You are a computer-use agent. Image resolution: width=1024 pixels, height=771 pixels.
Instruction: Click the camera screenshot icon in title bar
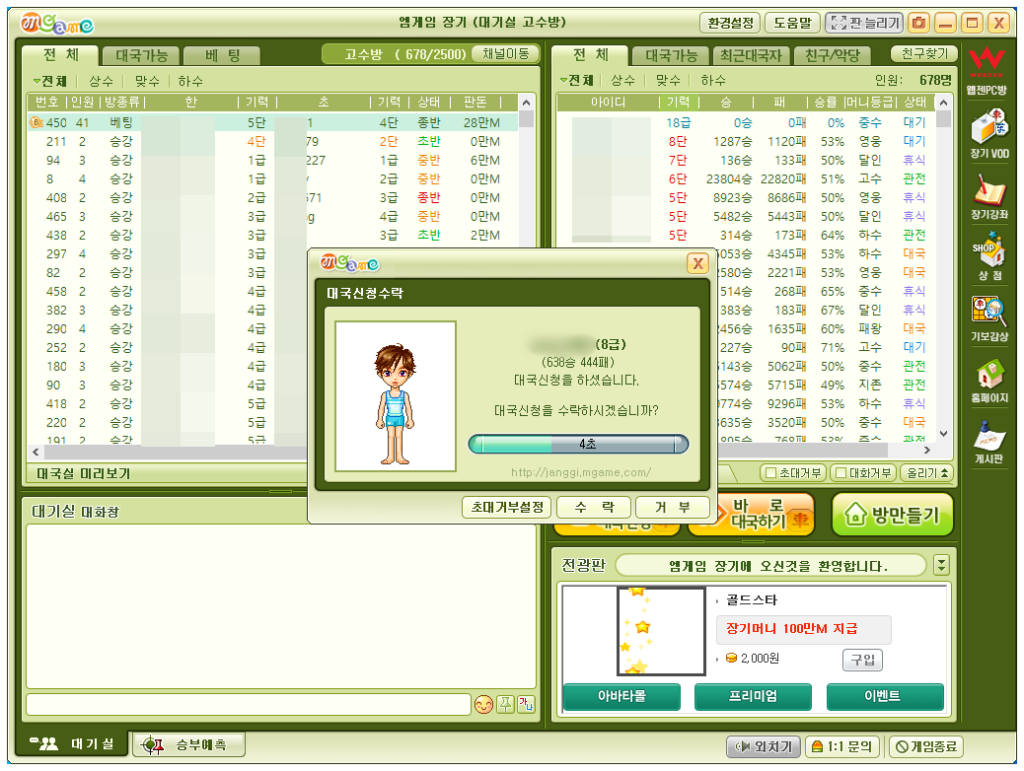(x=919, y=23)
